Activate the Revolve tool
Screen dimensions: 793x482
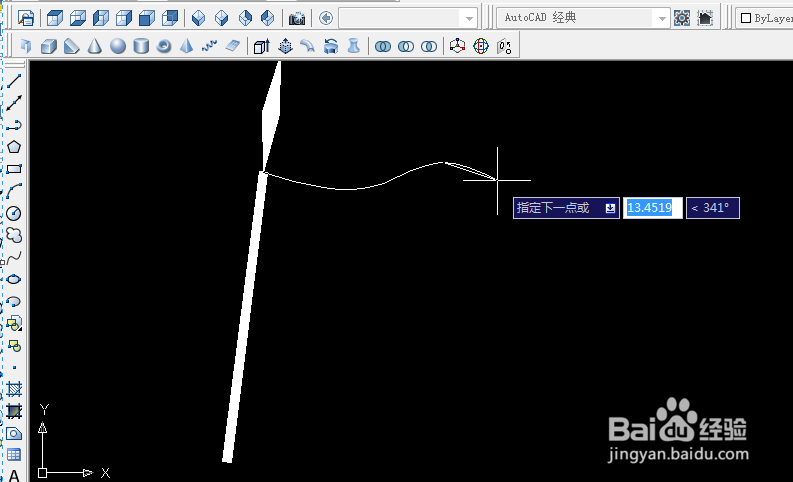(x=331, y=47)
